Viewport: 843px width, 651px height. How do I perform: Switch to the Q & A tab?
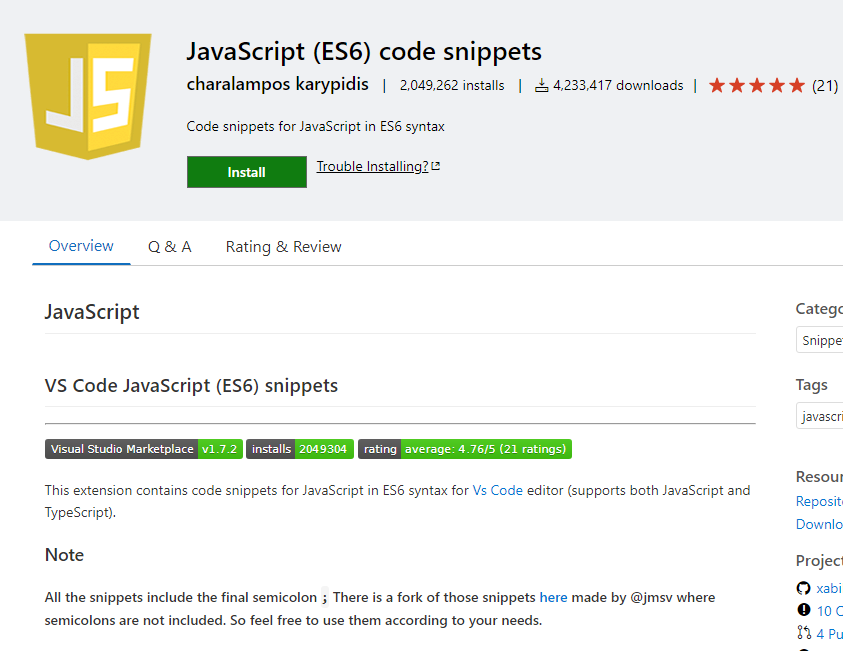point(169,245)
